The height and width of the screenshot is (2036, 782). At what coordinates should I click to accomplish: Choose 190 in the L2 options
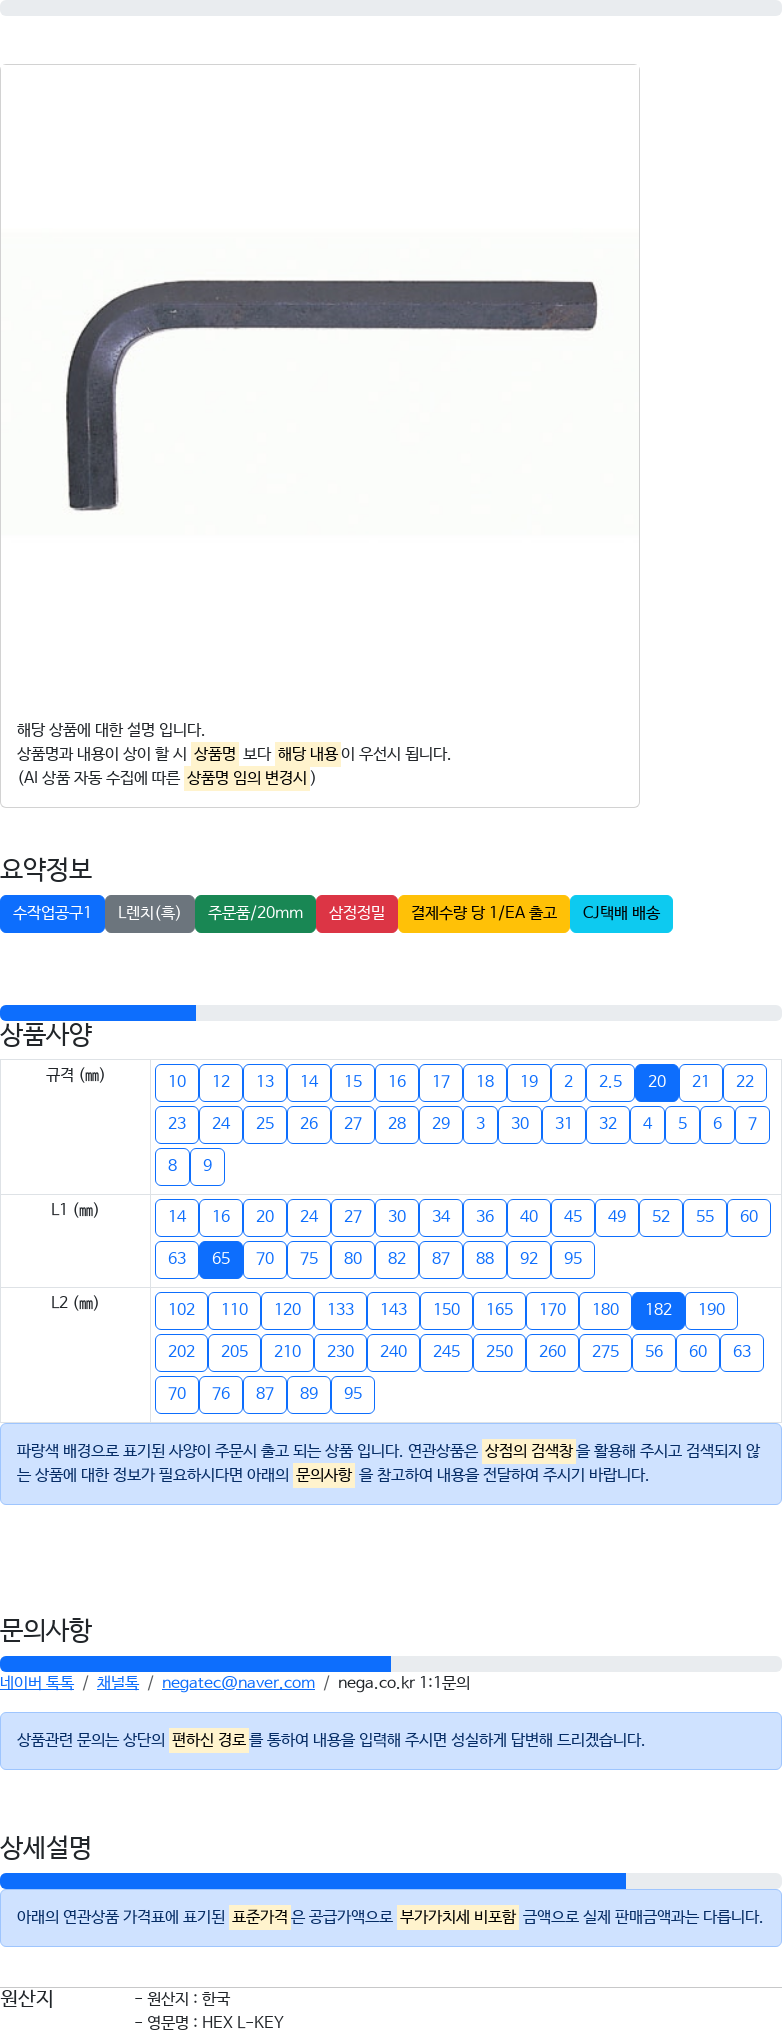pos(711,1310)
